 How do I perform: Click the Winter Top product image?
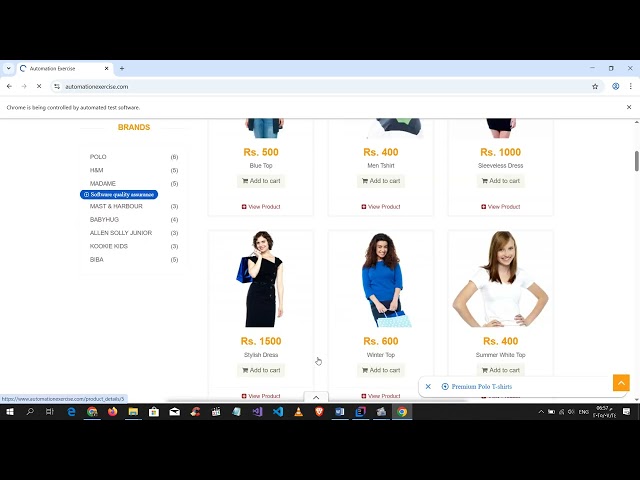(x=381, y=280)
